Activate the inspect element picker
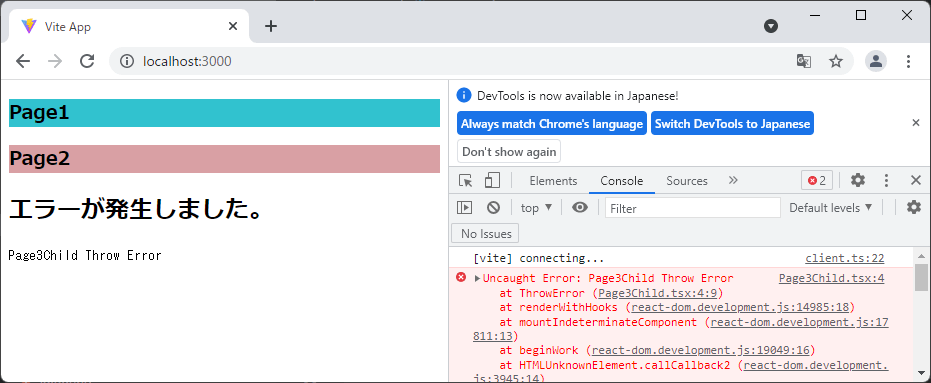 [466, 181]
